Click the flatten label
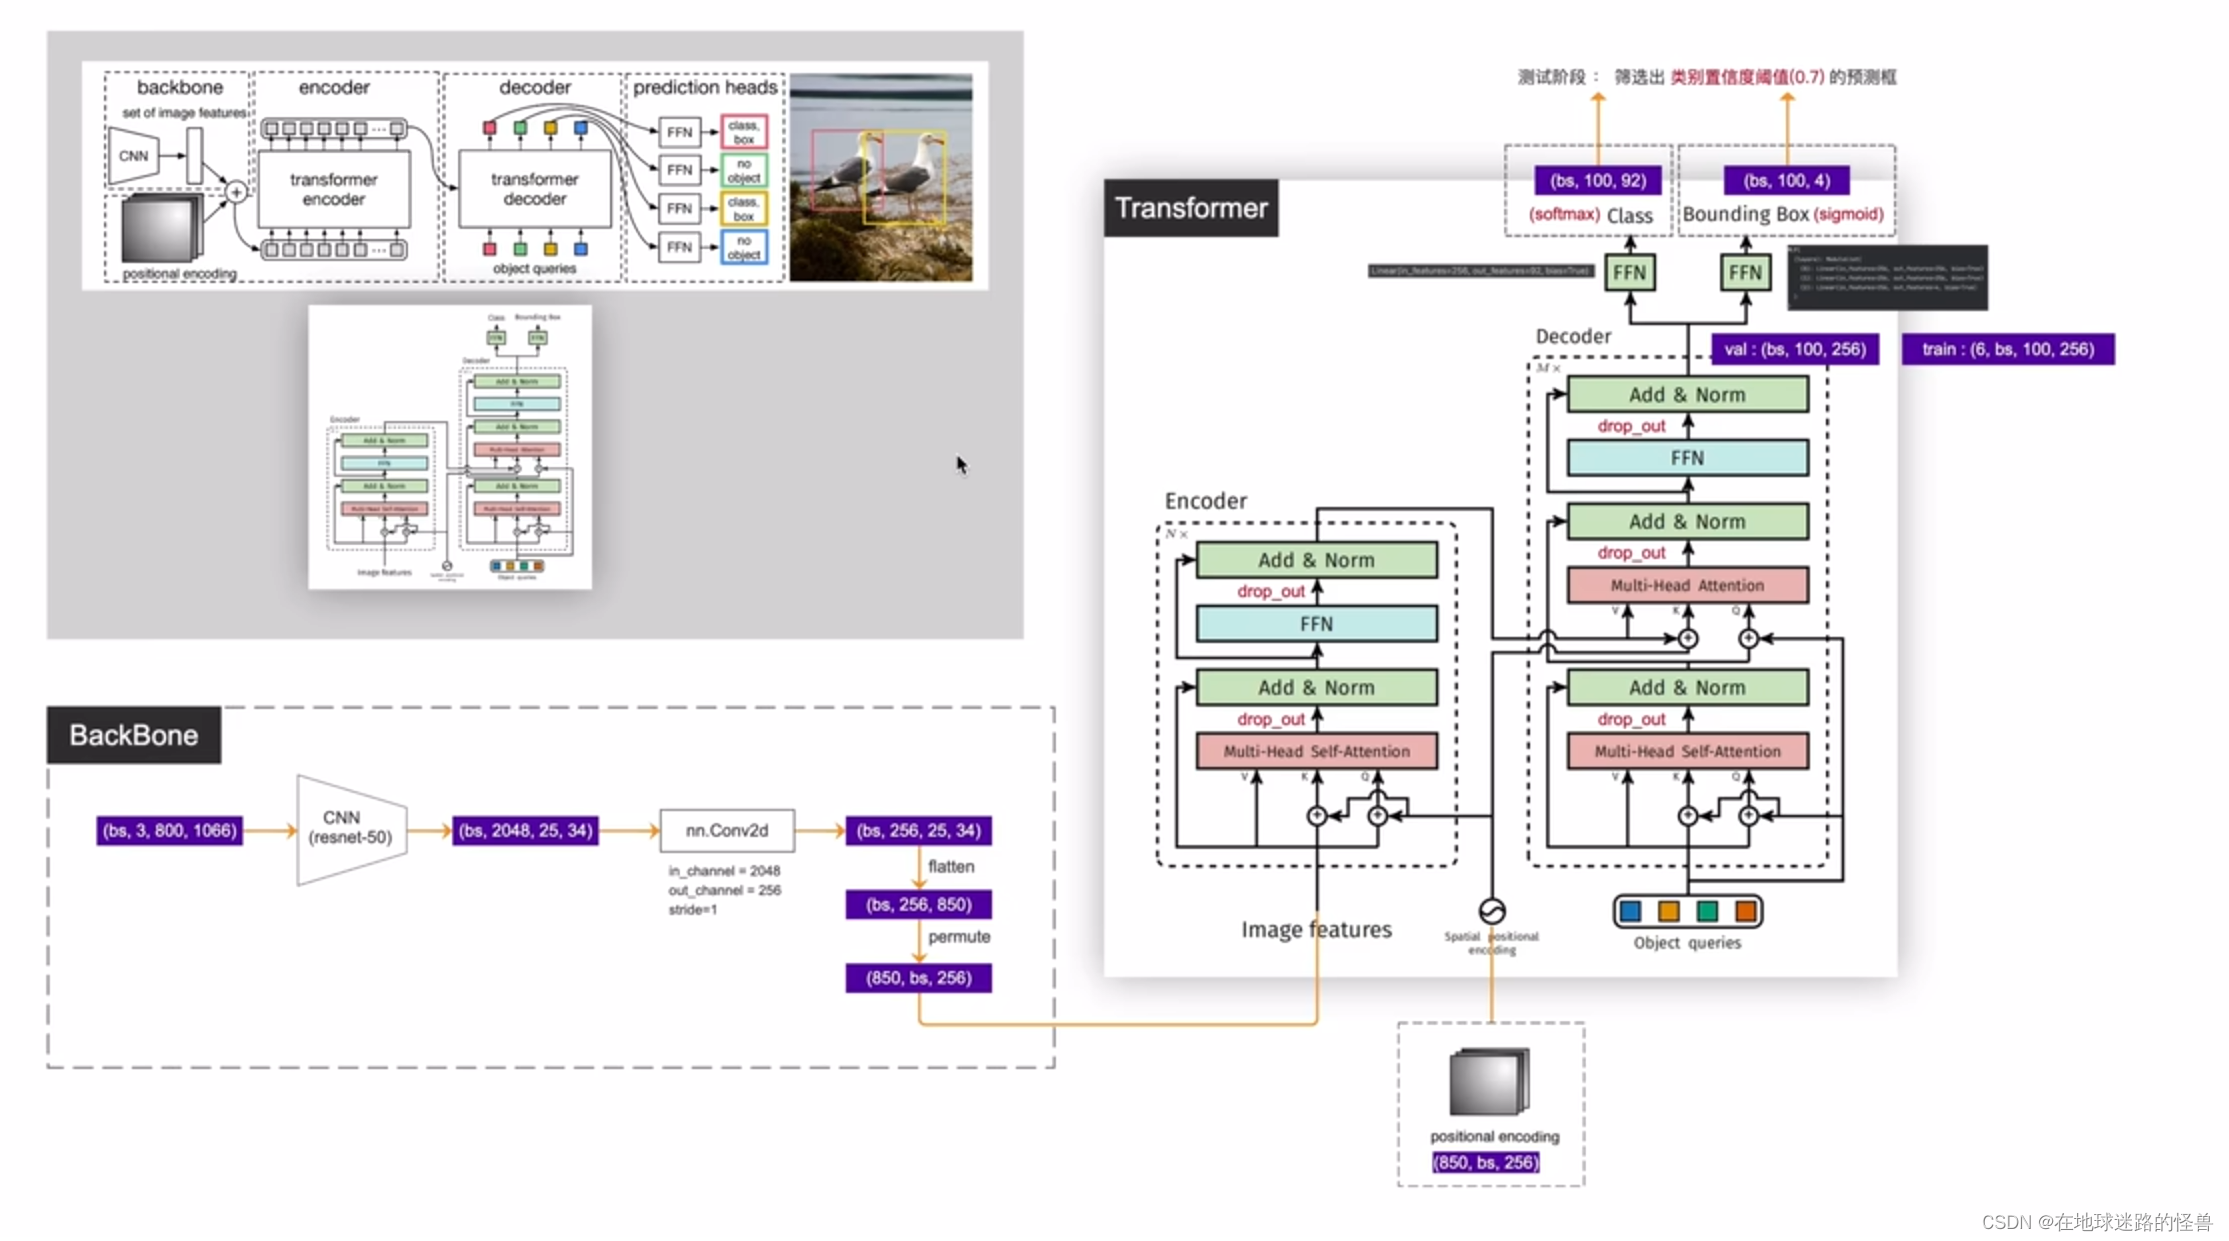 tap(950, 867)
